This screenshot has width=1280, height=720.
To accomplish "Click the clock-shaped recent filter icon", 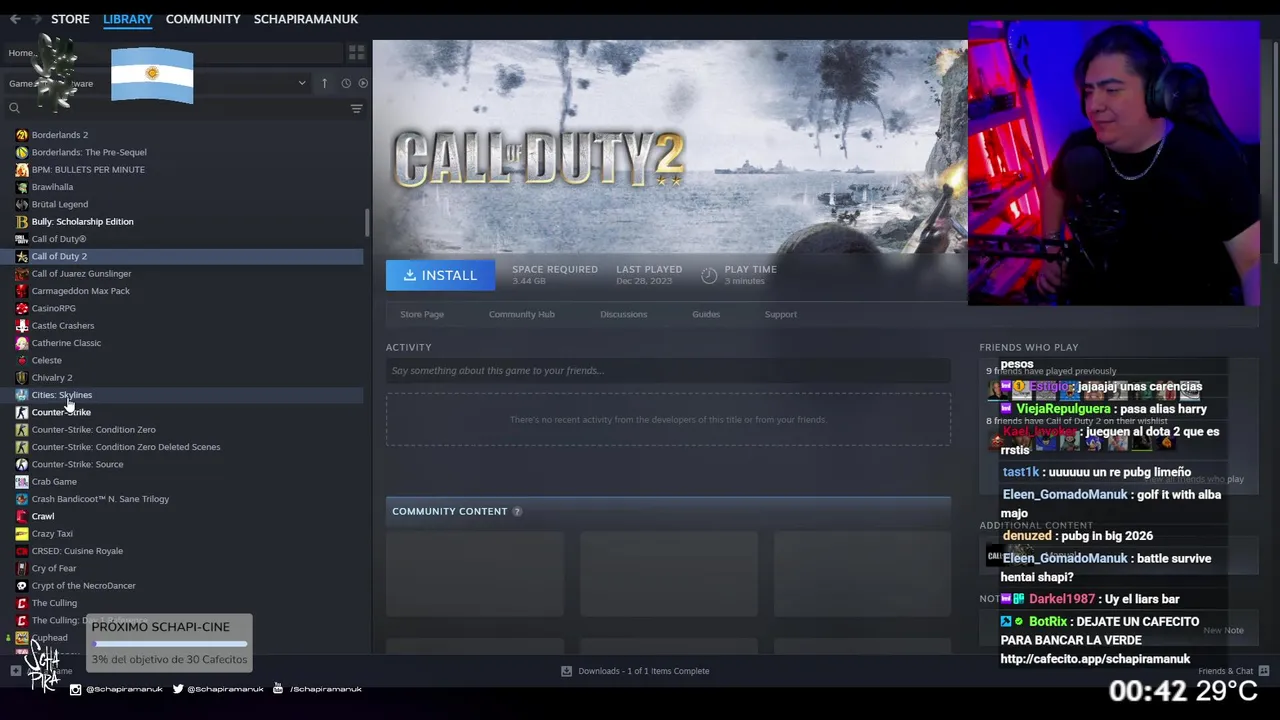I will point(346,83).
